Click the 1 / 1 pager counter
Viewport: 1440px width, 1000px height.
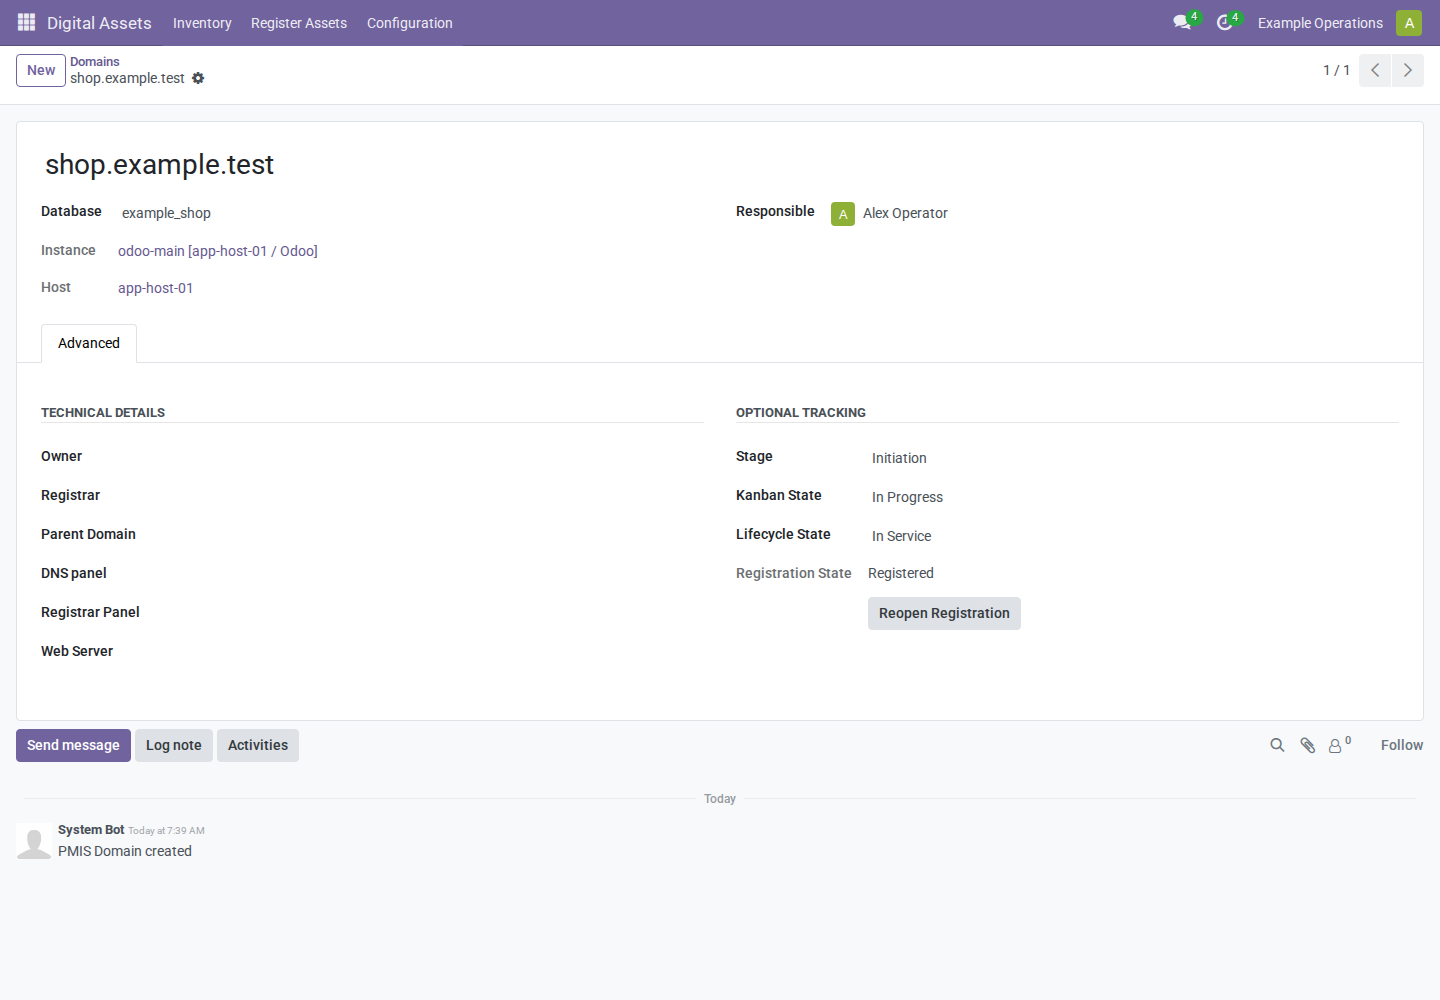[x=1336, y=70]
